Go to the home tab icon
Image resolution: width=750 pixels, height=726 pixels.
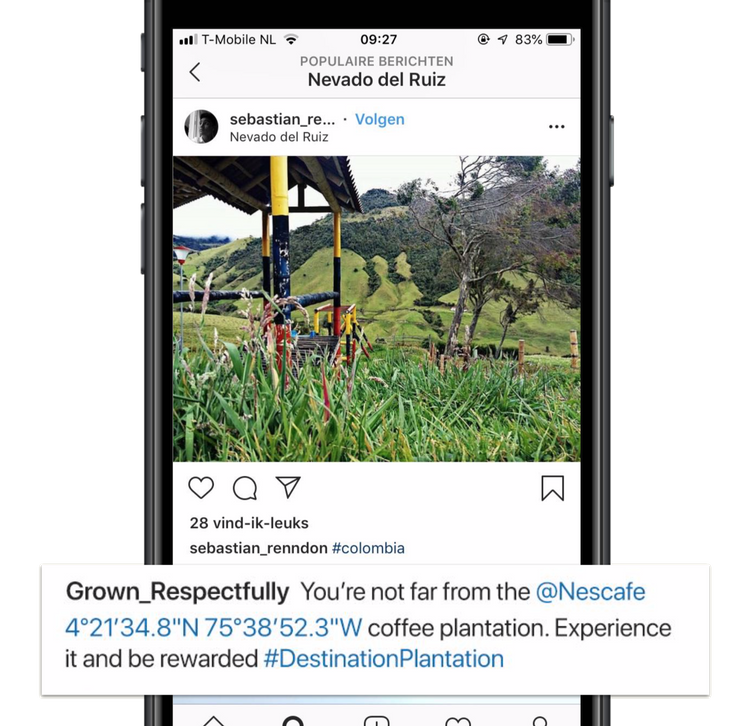(x=214, y=721)
